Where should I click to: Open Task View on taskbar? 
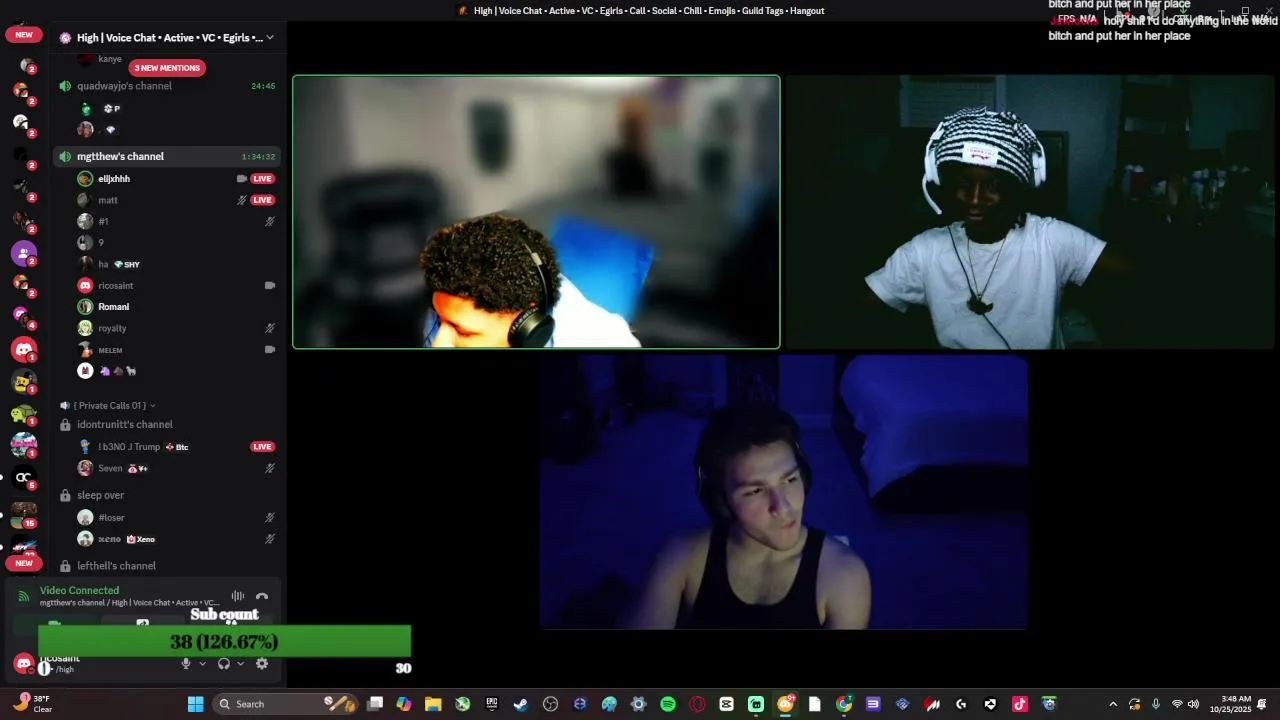pyautogui.click(x=375, y=704)
